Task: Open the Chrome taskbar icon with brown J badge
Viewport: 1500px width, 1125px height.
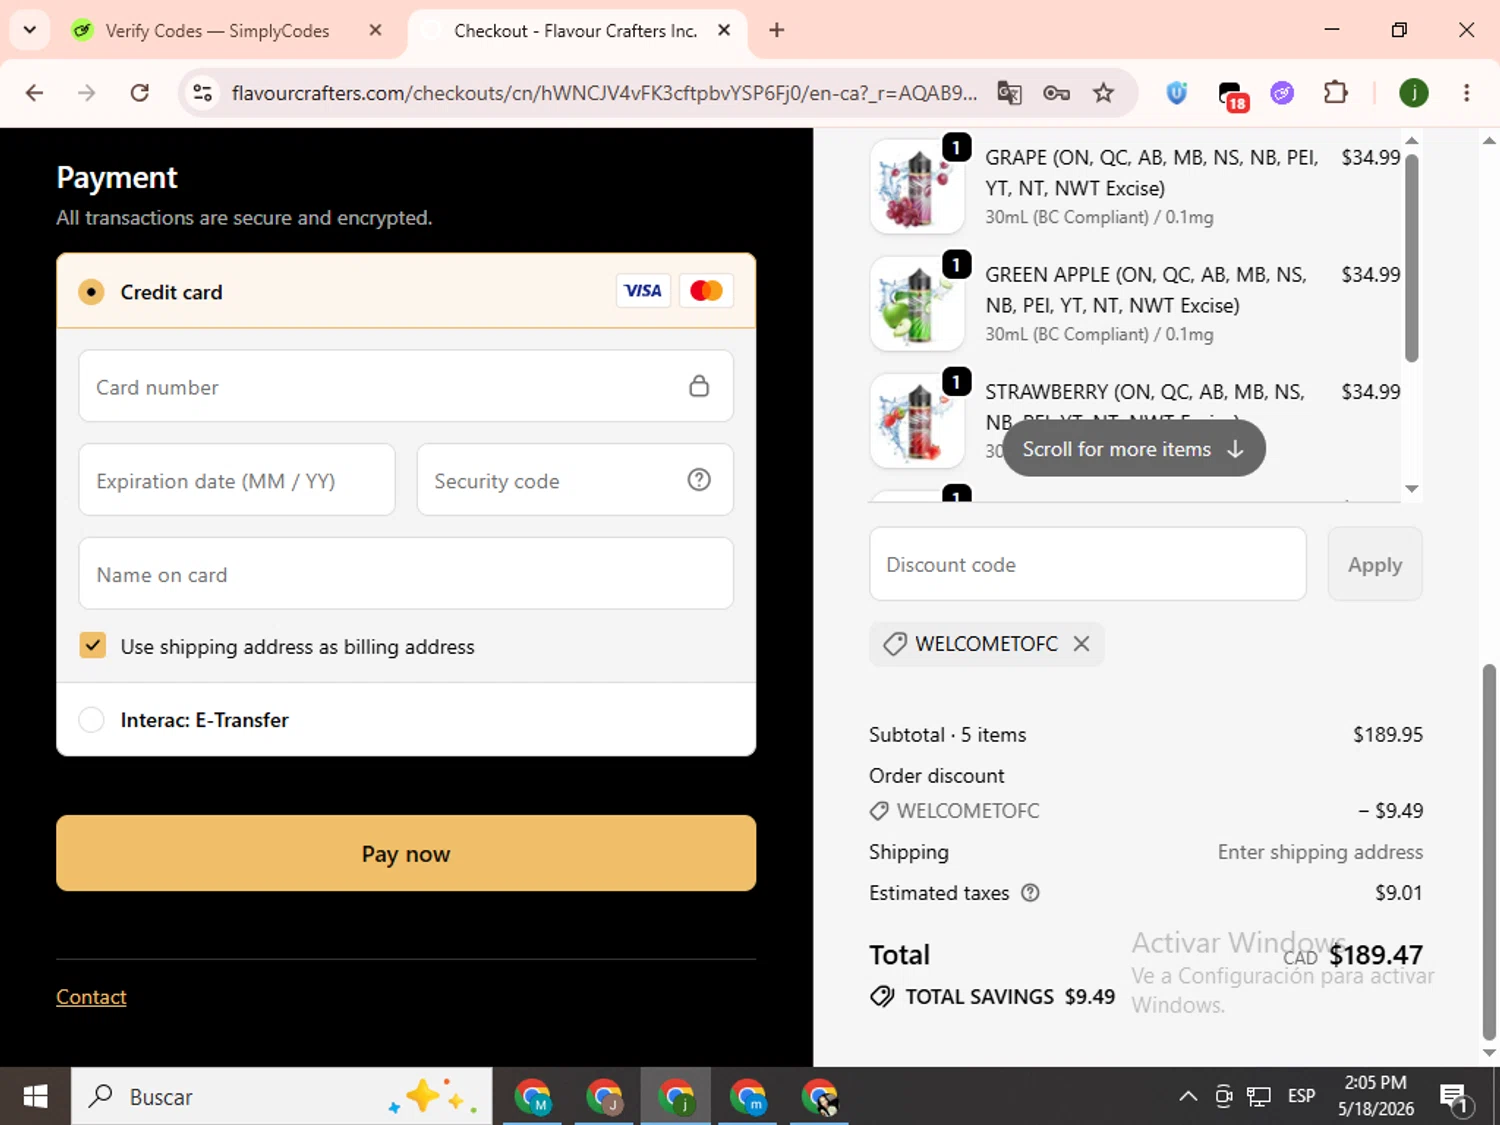Action: (x=604, y=1097)
